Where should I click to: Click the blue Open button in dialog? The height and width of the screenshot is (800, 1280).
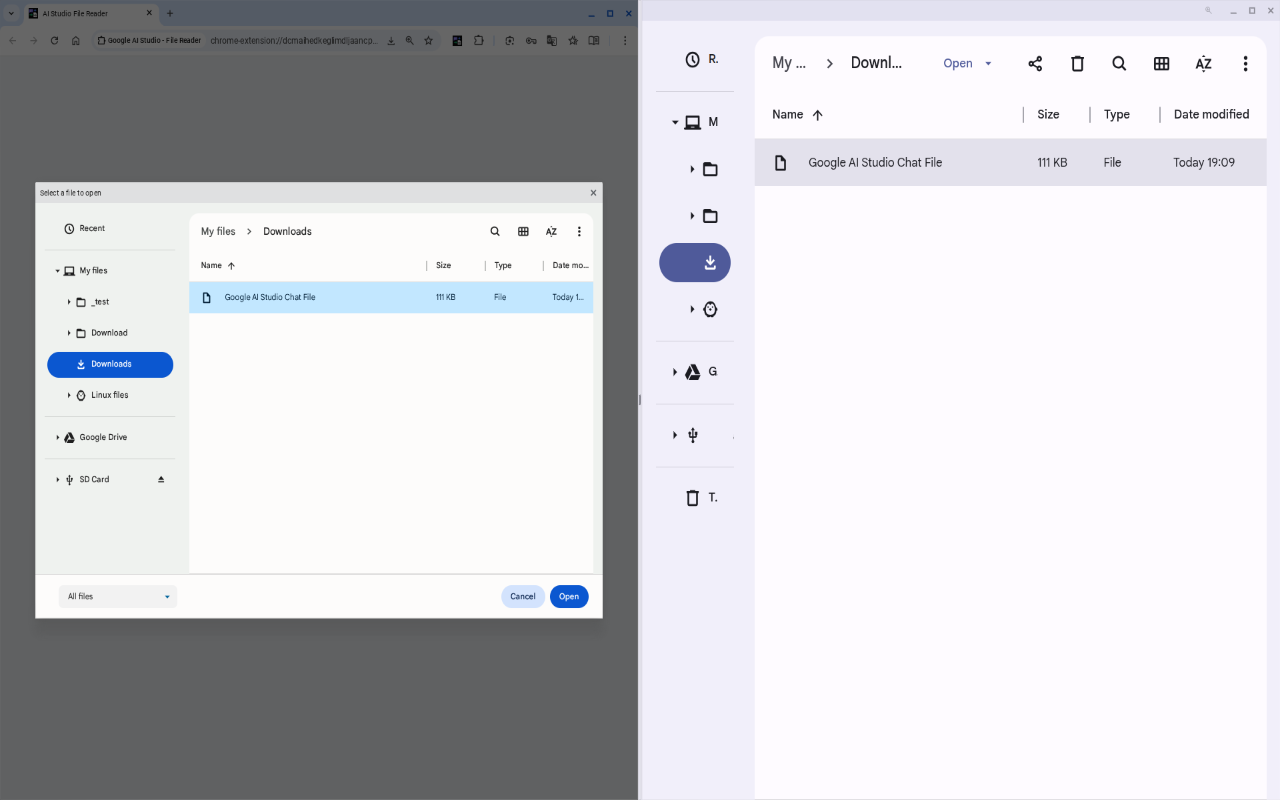(569, 596)
